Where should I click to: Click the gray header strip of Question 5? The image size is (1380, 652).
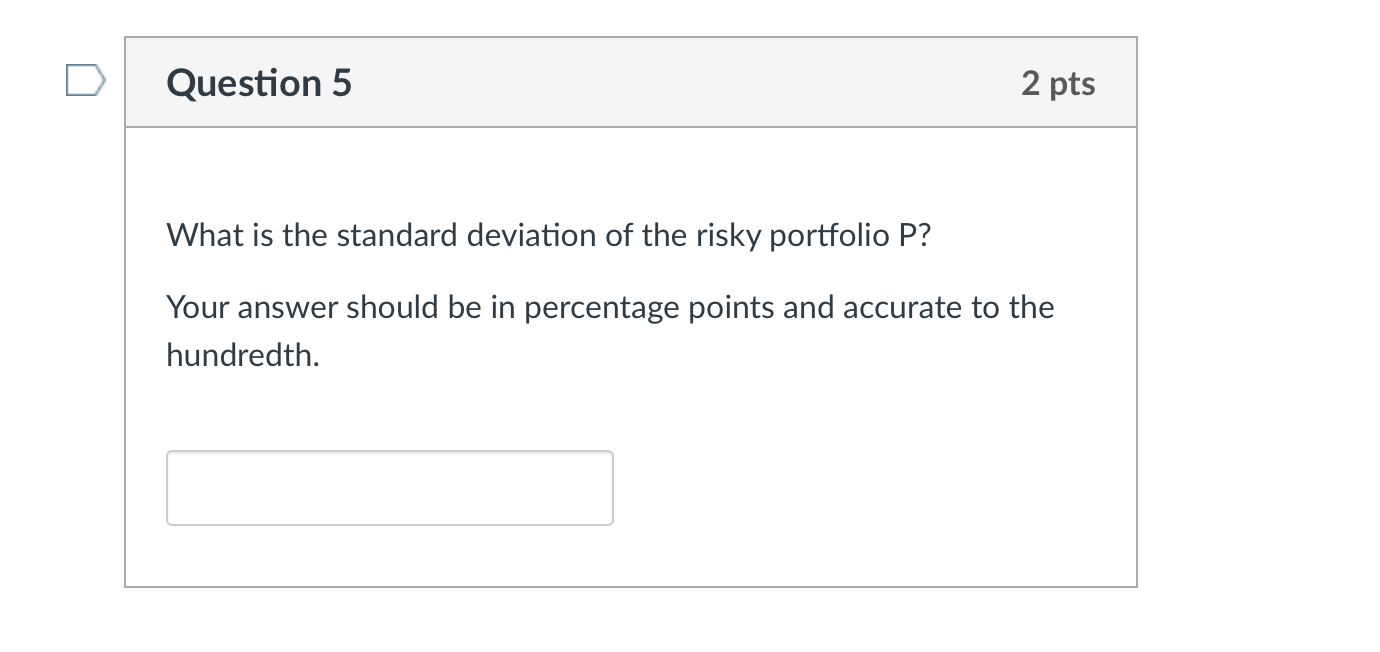(x=630, y=82)
